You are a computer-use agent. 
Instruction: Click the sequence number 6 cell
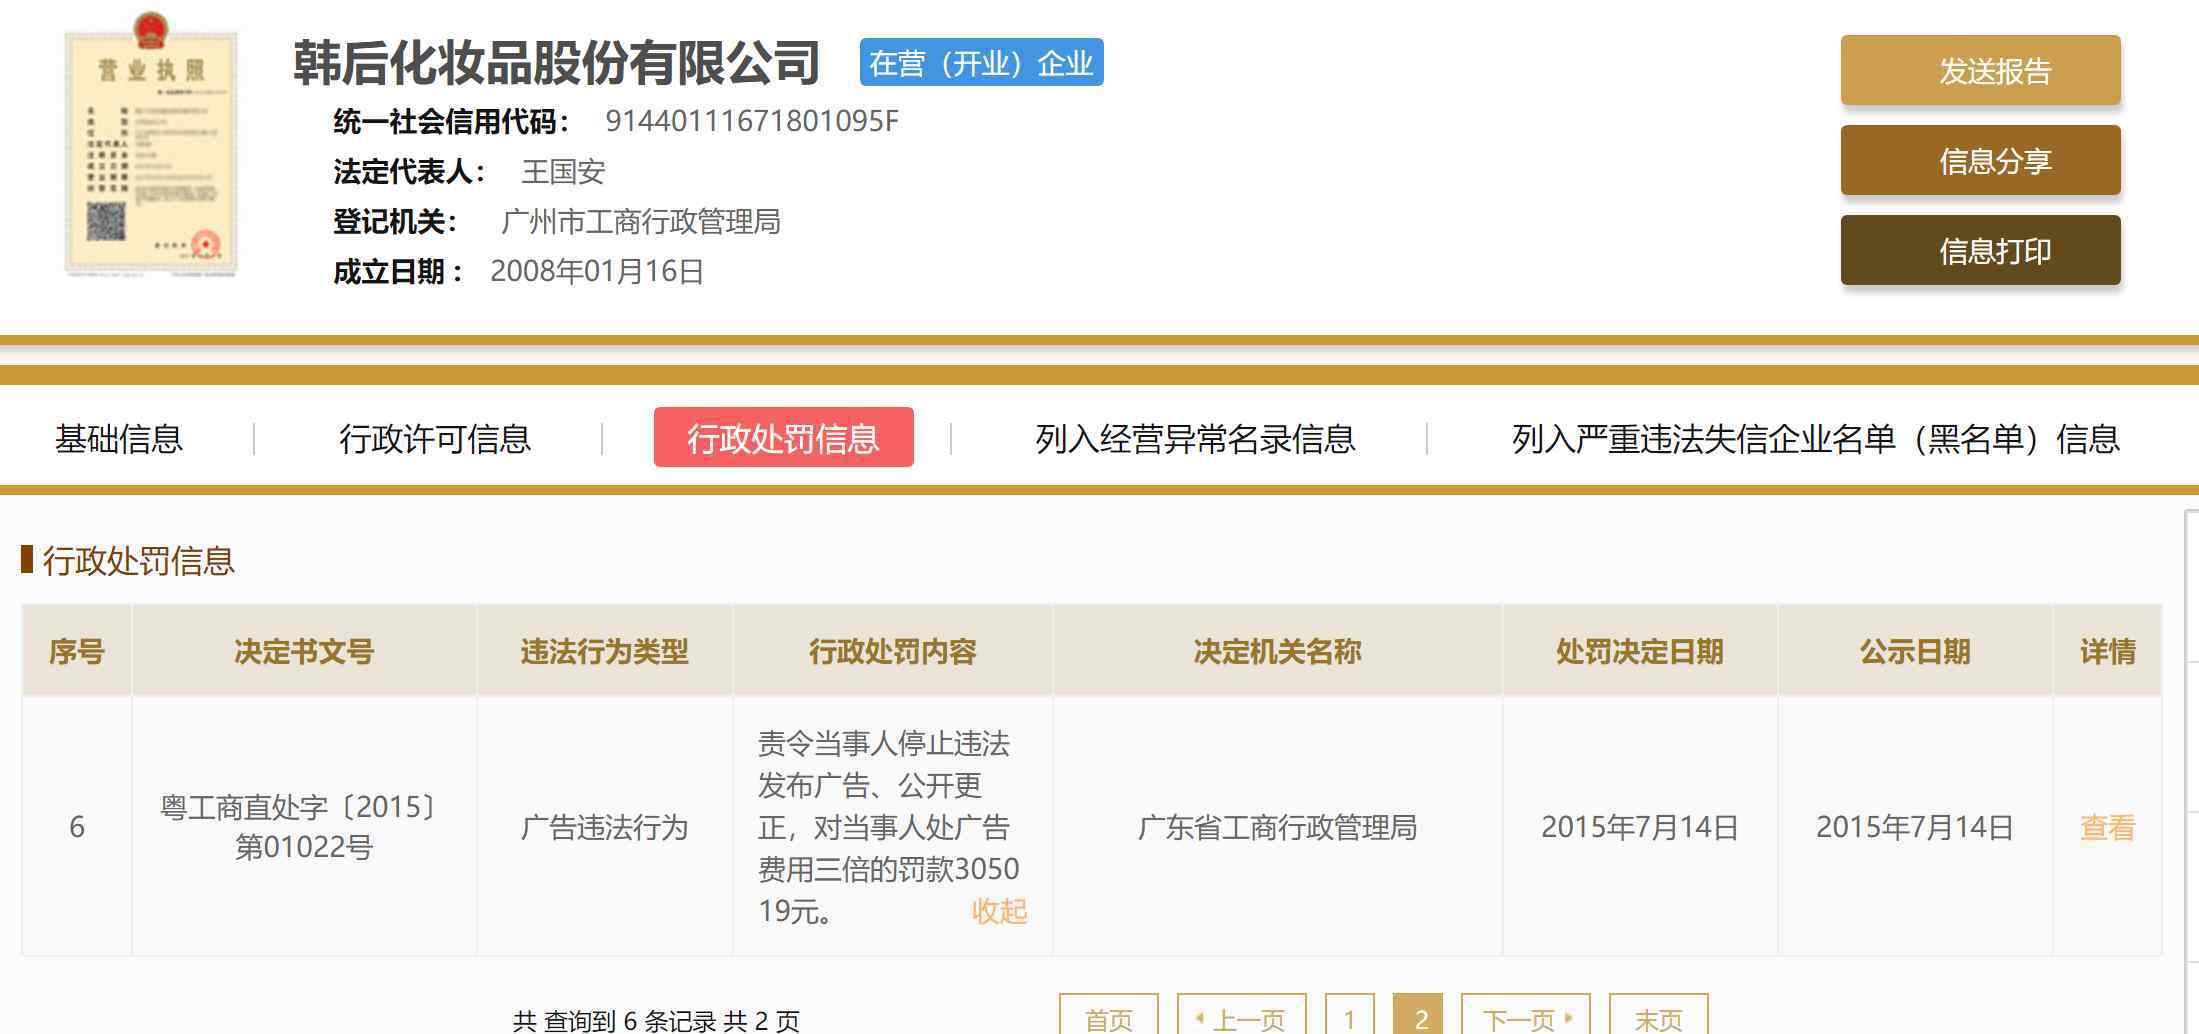[77, 827]
